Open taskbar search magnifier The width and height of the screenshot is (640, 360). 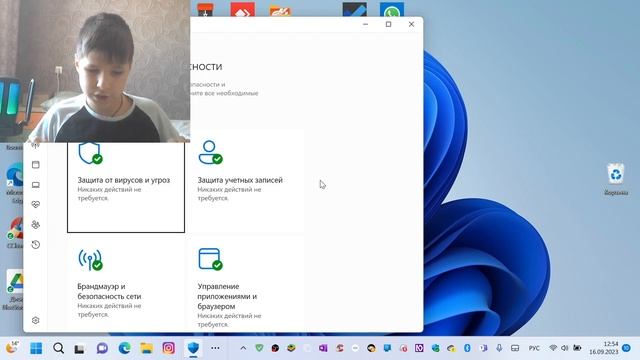[x=58, y=348]
